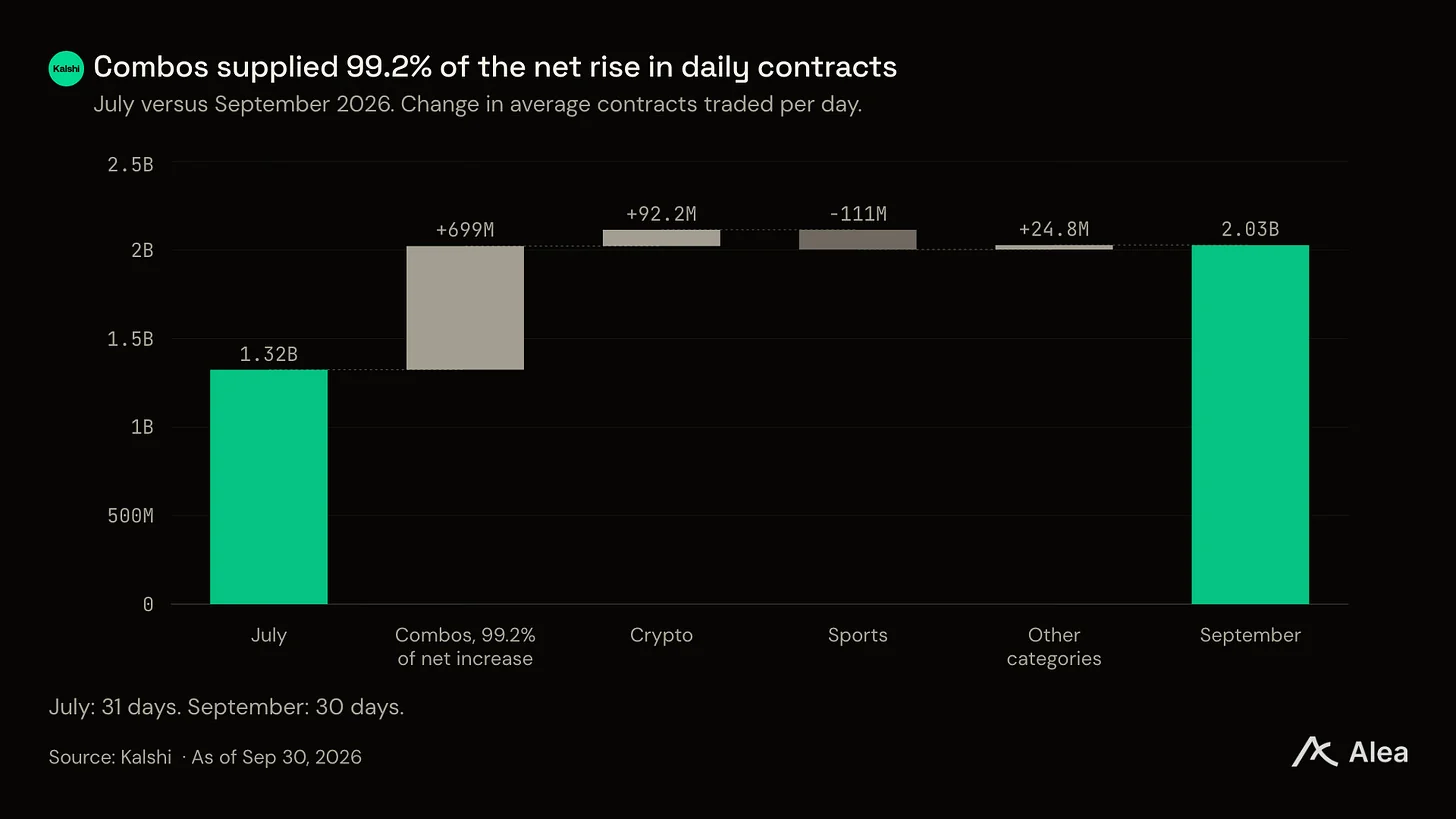Click the 1.32B value label
The image size is (1456, 819).
click(269, 354)
